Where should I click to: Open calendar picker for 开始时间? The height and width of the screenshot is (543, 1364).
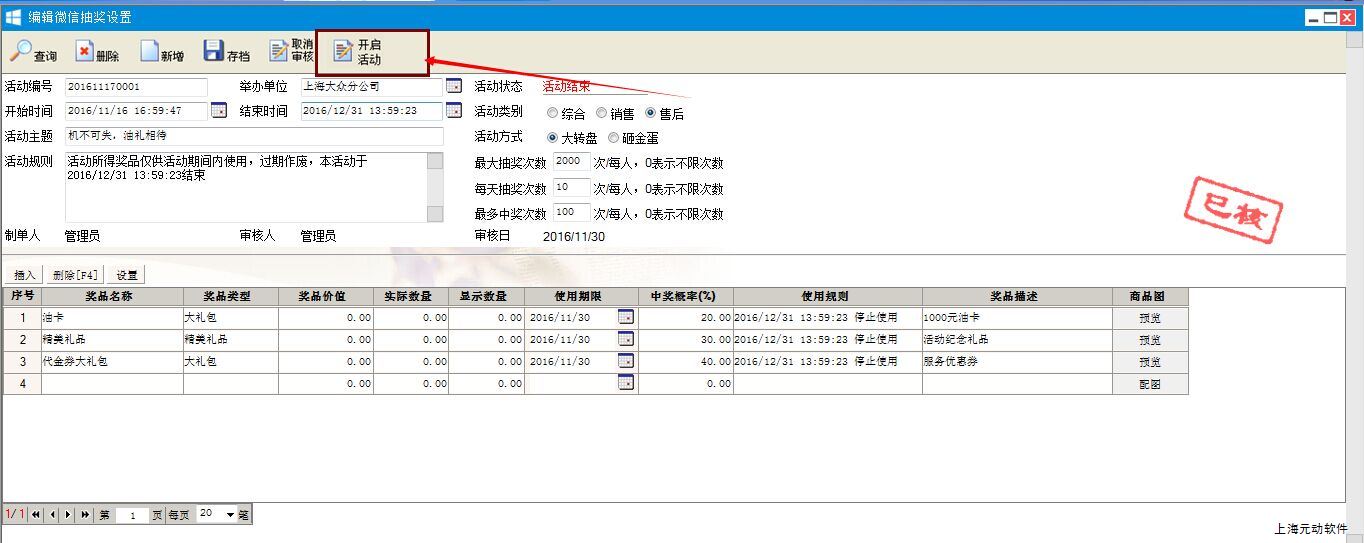coord(219,111)
